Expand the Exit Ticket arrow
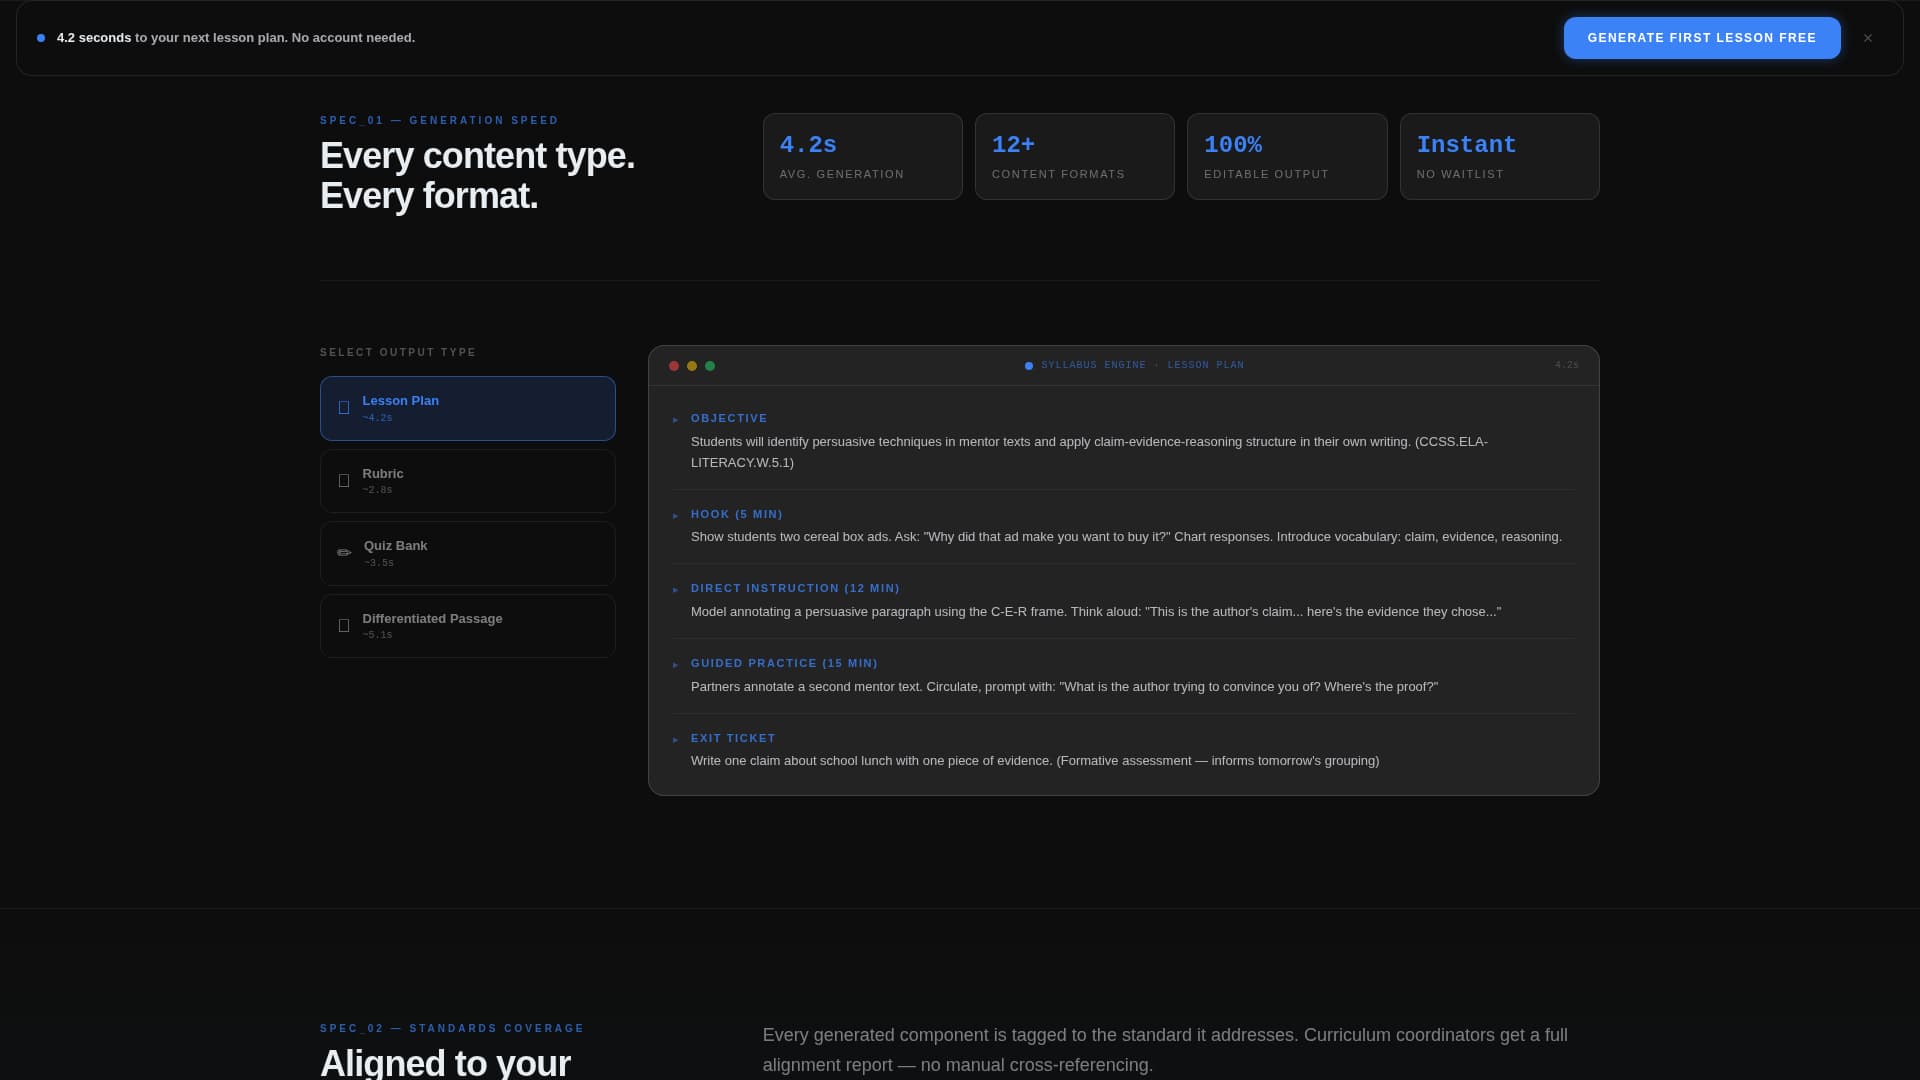 (x=676, y=740)
